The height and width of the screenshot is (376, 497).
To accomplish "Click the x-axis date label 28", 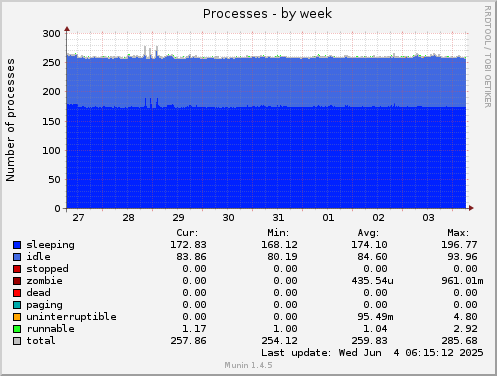I will [x=128, y=218].
